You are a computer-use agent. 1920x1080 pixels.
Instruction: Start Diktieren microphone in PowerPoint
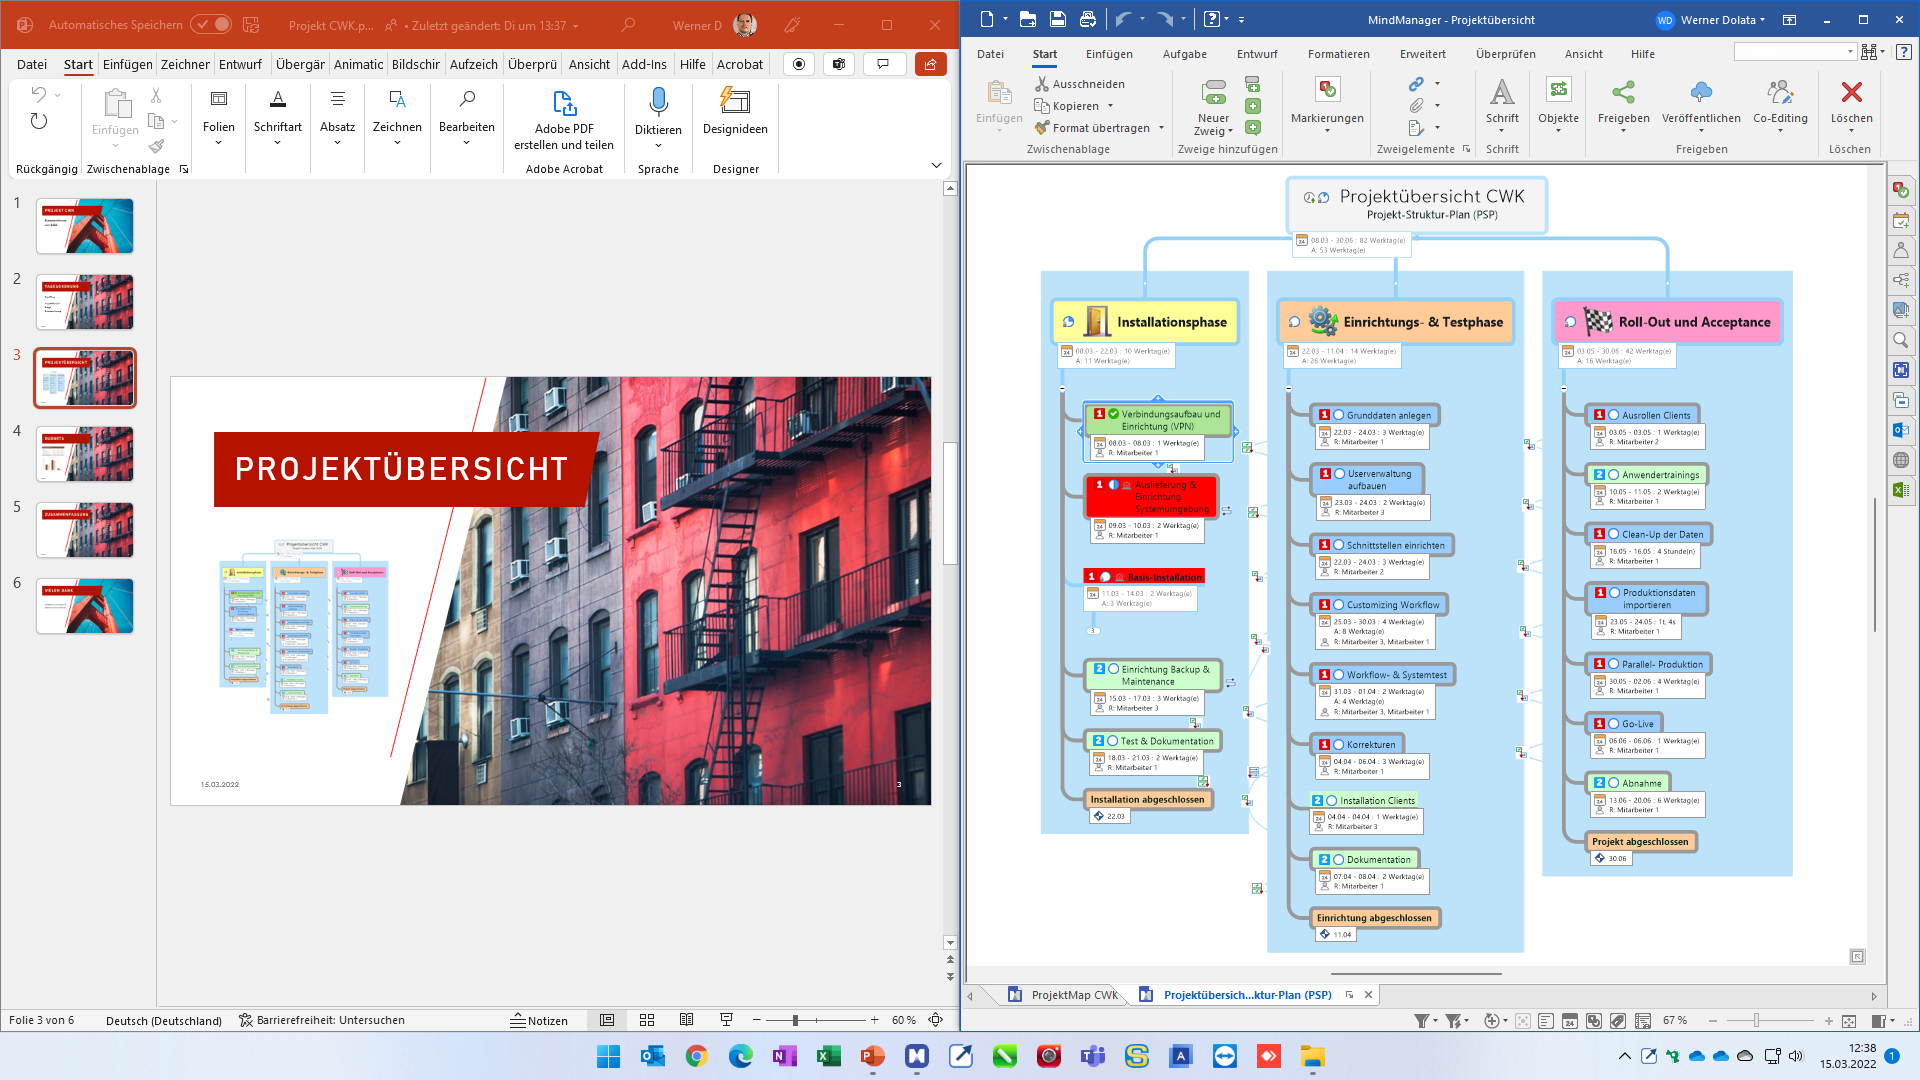pyautogui.click(x=658, y=101)
